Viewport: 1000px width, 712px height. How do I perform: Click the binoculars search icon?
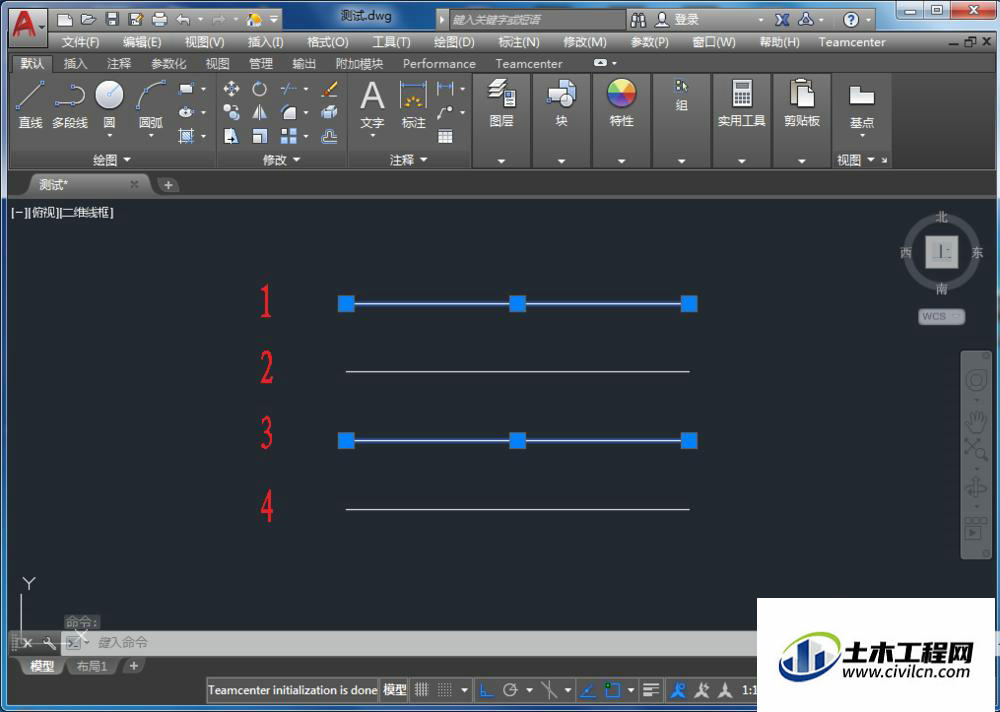point(638,20)
